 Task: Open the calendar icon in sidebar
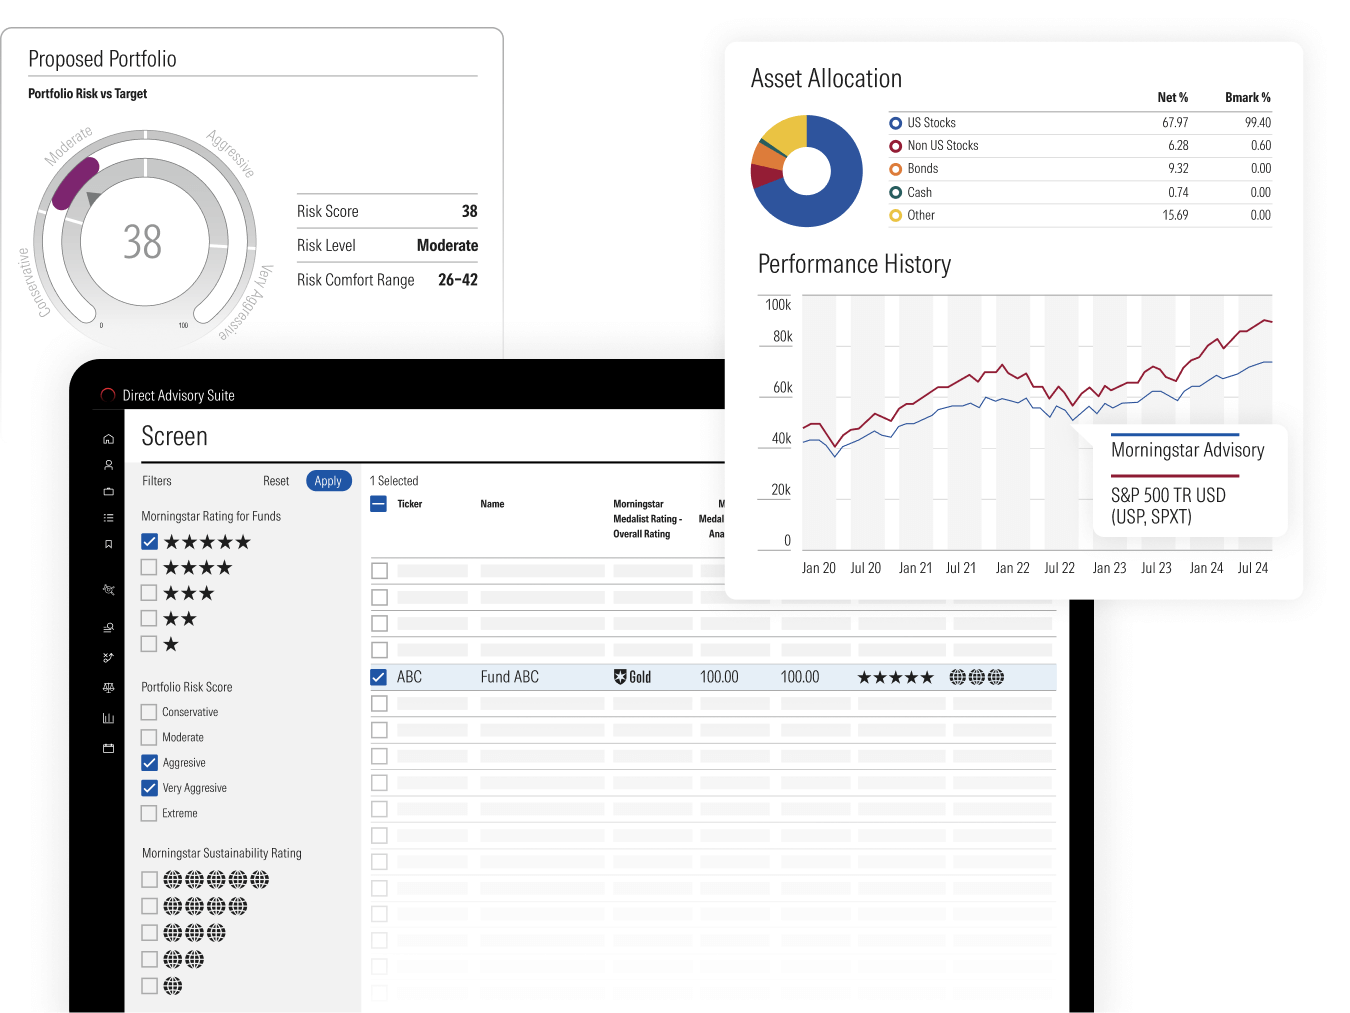108,748
